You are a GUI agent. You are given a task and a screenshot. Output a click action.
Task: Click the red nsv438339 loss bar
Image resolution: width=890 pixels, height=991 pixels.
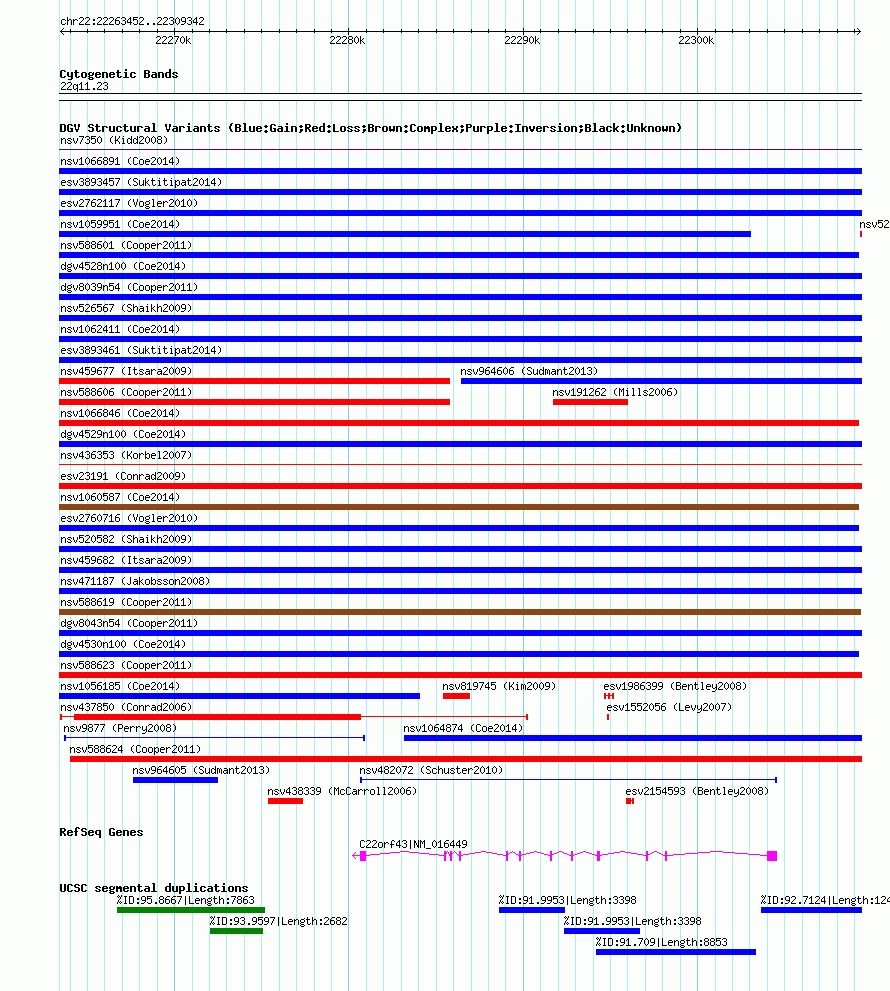tap(285, 801)
